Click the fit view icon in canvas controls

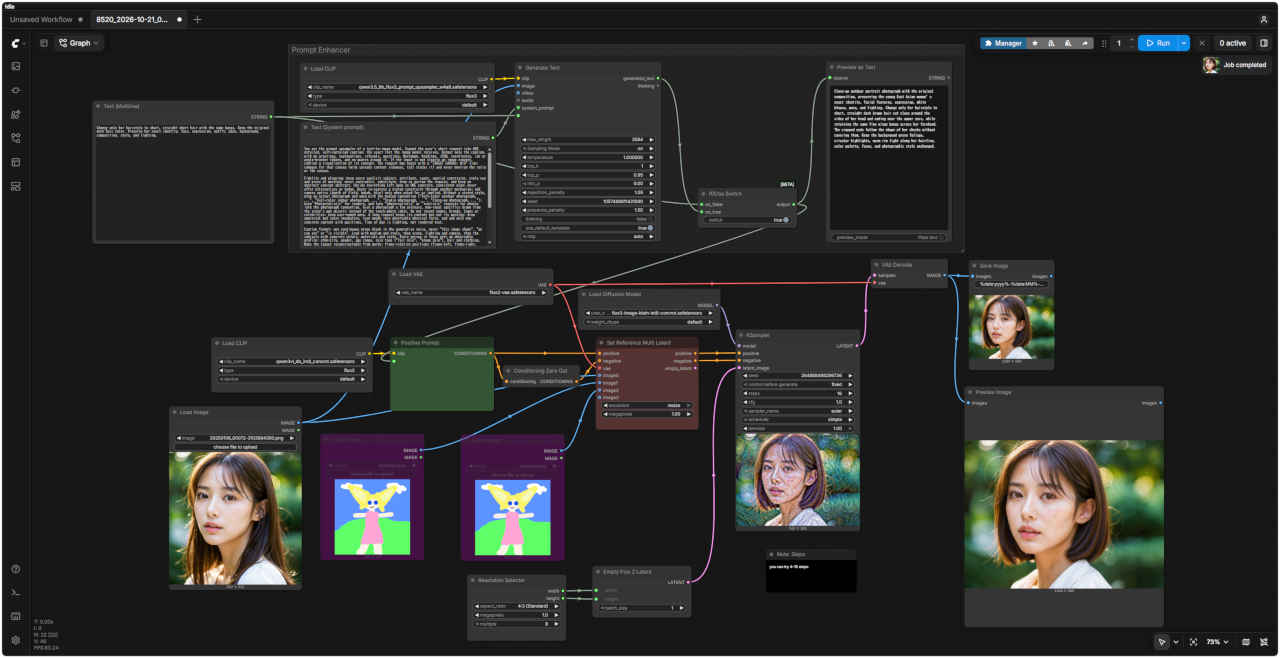[x=1193, y=642]
